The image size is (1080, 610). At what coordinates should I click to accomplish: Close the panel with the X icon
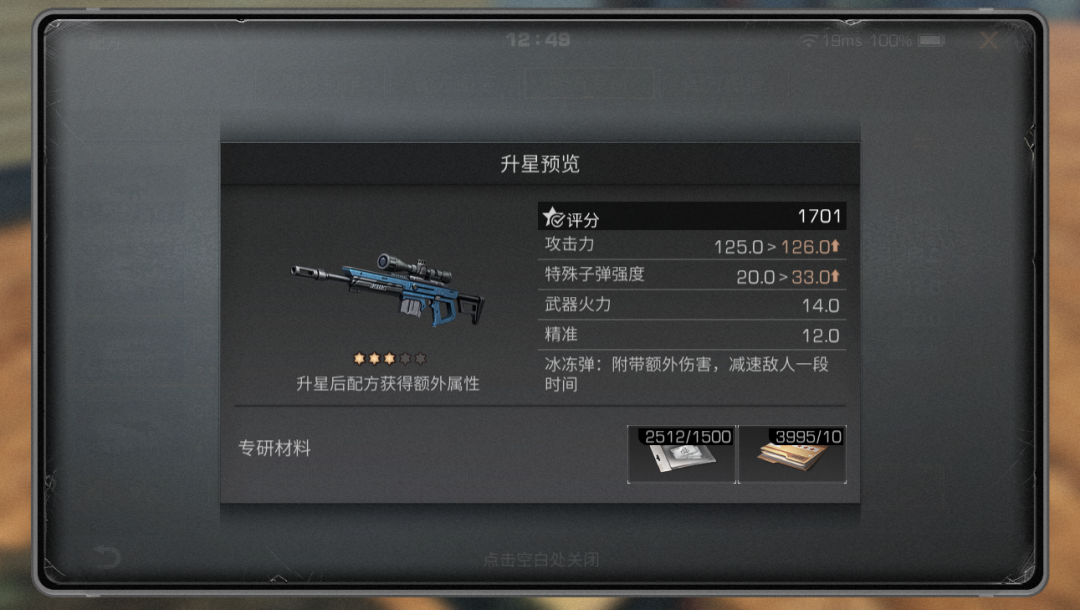point(989,41)
